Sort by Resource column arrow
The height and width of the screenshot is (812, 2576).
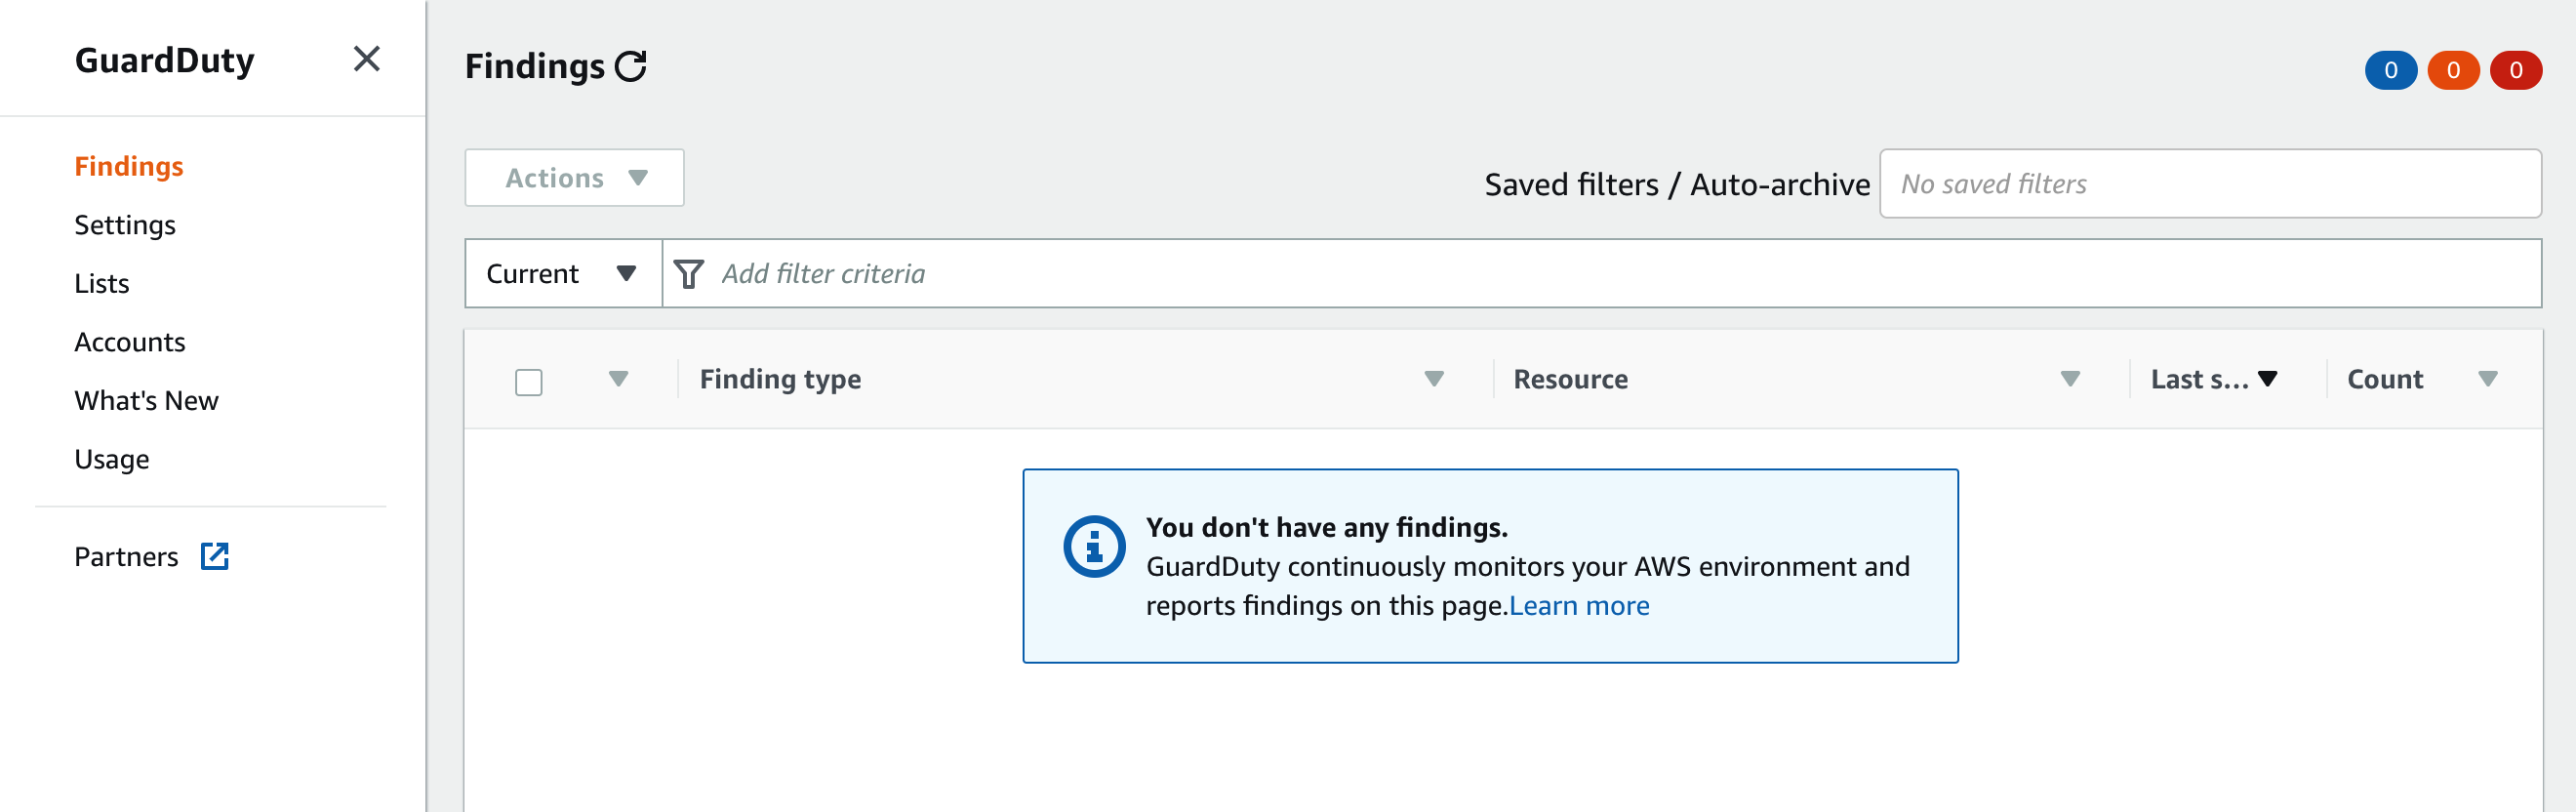click(2071, 379)
